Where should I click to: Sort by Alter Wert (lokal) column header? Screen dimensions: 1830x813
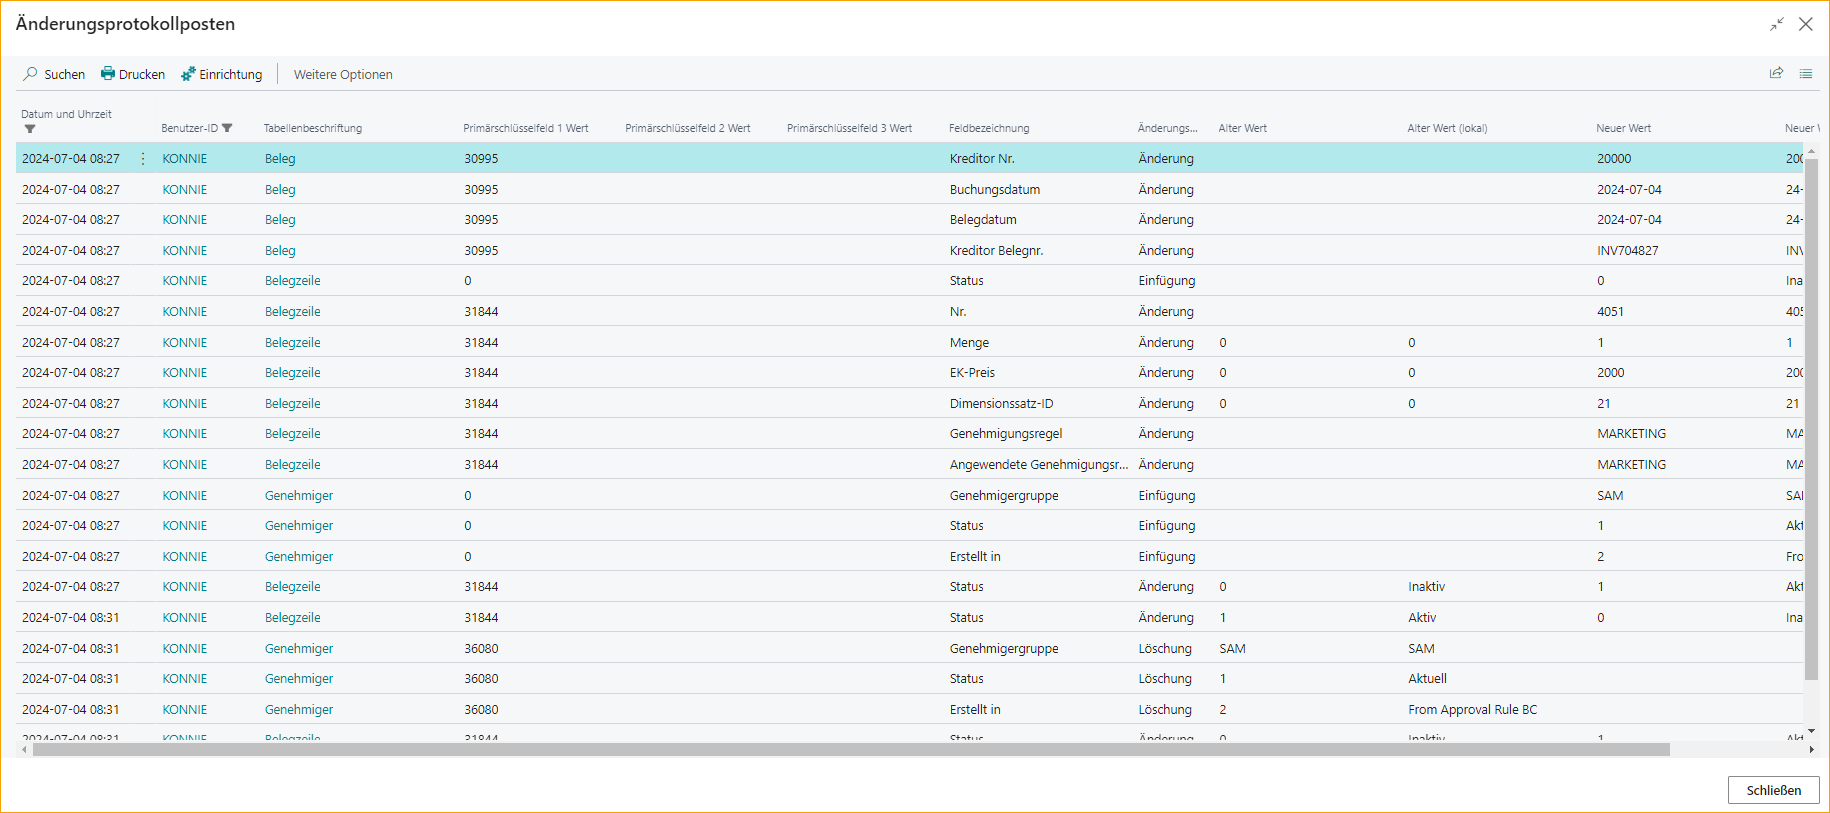[1447, 128]
